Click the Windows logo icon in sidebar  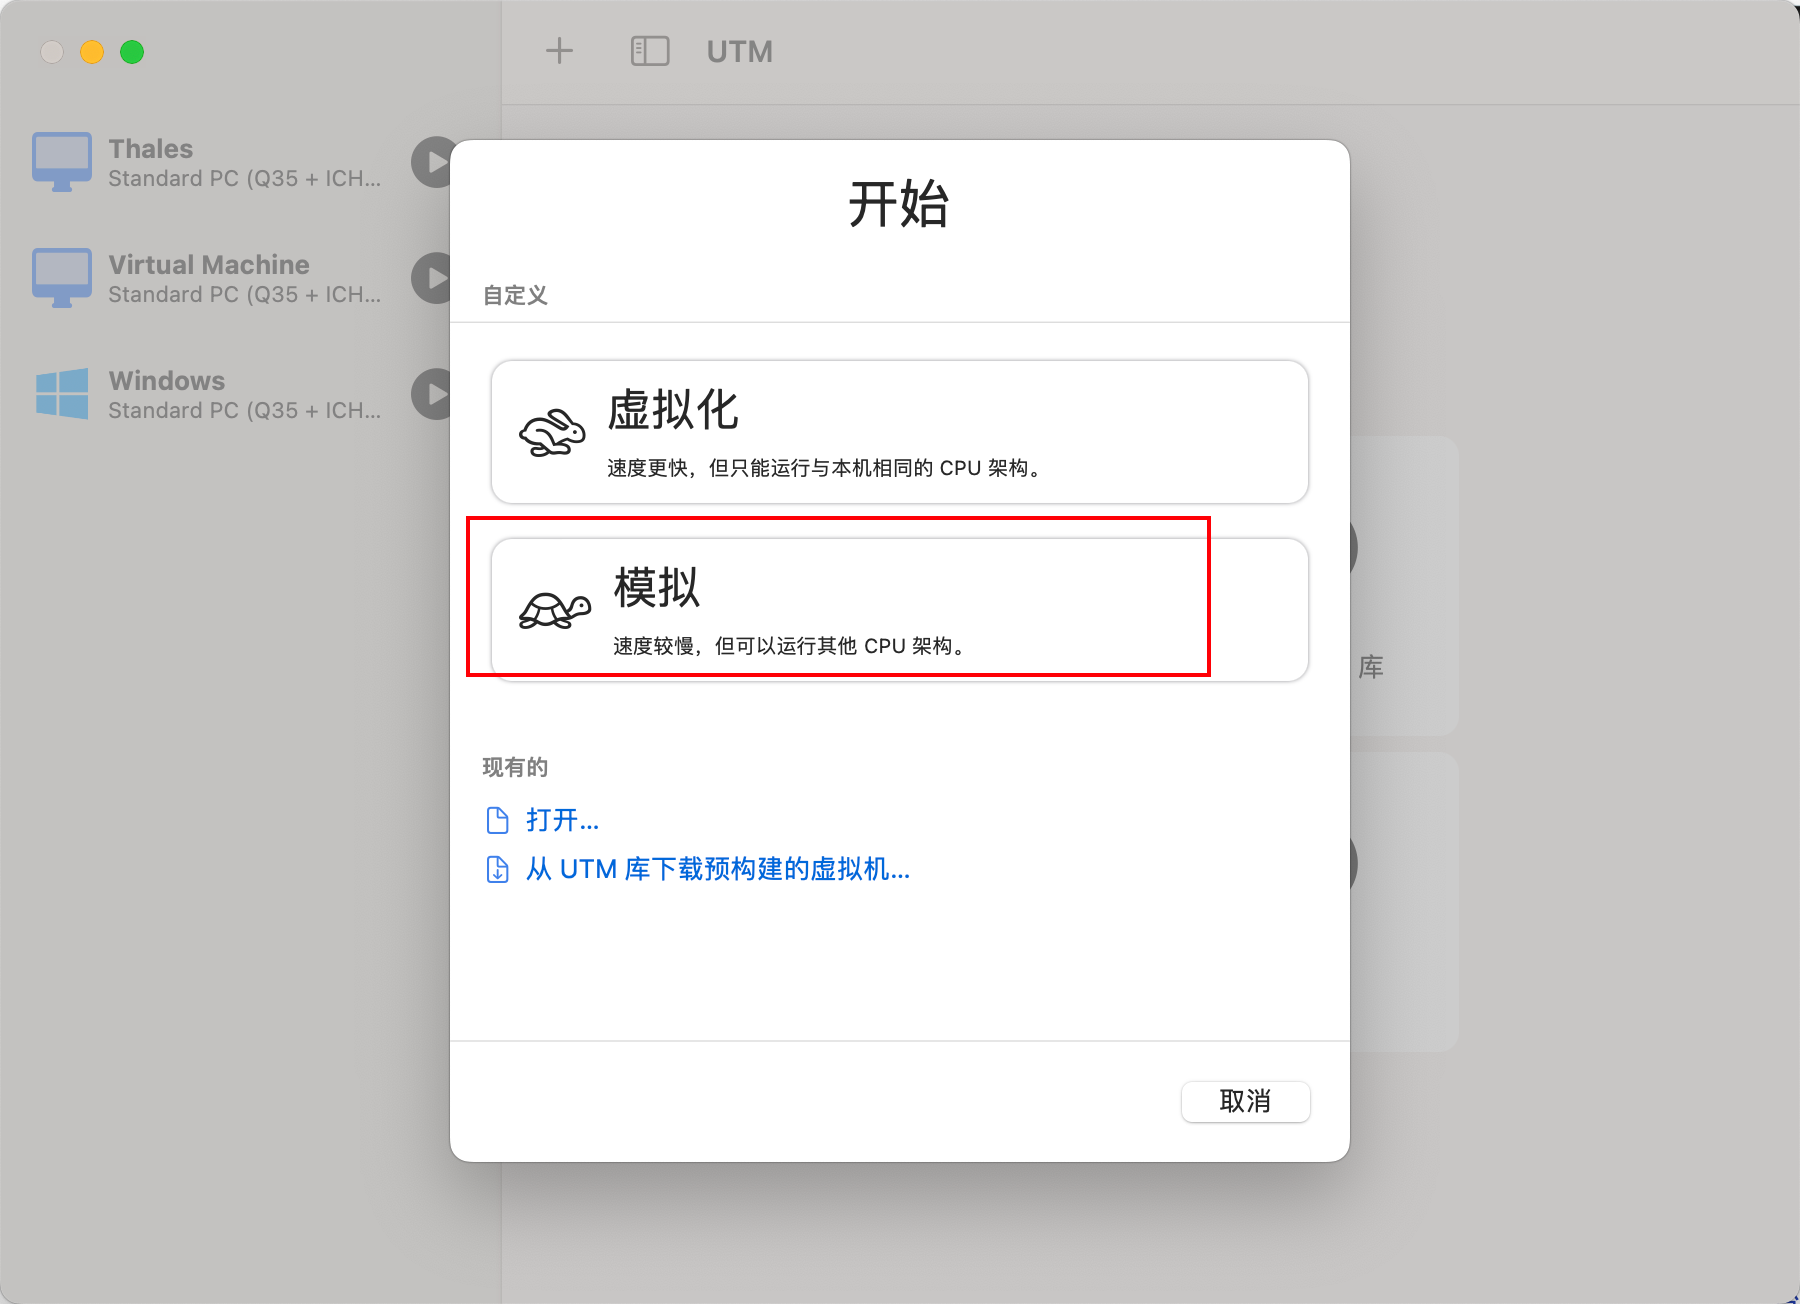point(62,394)
